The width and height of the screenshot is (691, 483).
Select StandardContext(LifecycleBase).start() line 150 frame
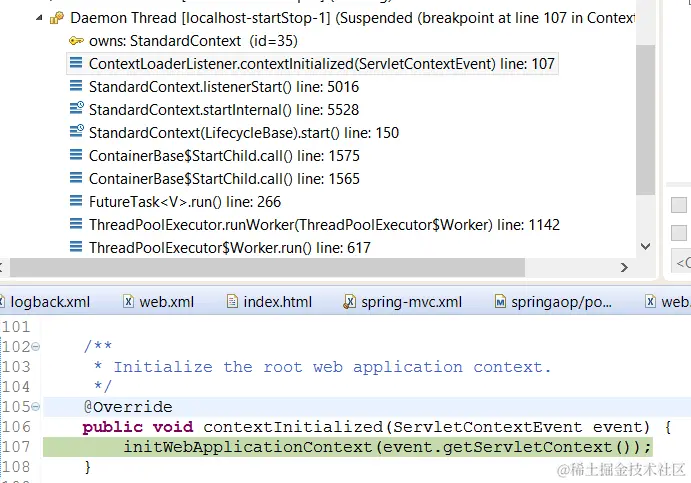pyautogui.click(x=244, y=133)
